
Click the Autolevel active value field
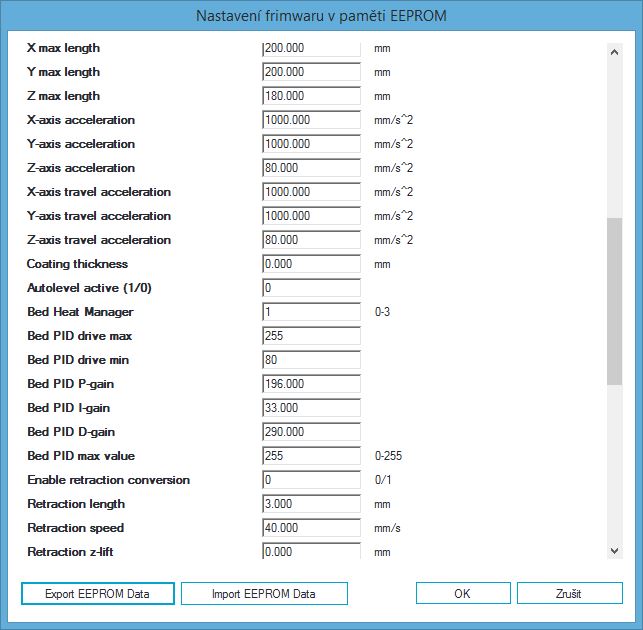(311, 288)
